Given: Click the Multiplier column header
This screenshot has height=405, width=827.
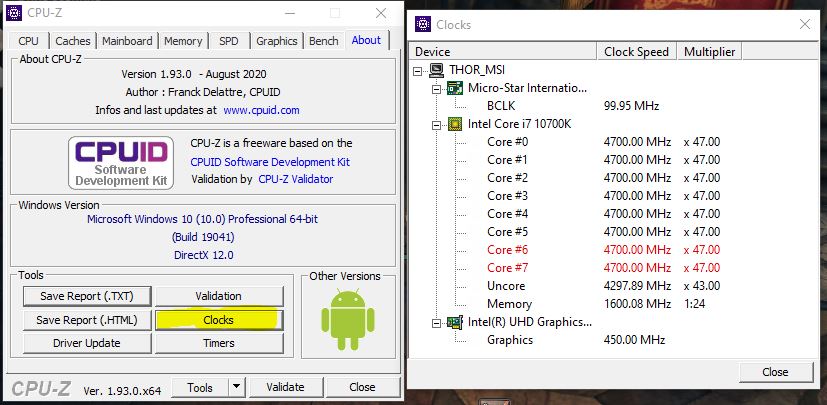Looking at the screenshot, I should click(x=709, y=52).
